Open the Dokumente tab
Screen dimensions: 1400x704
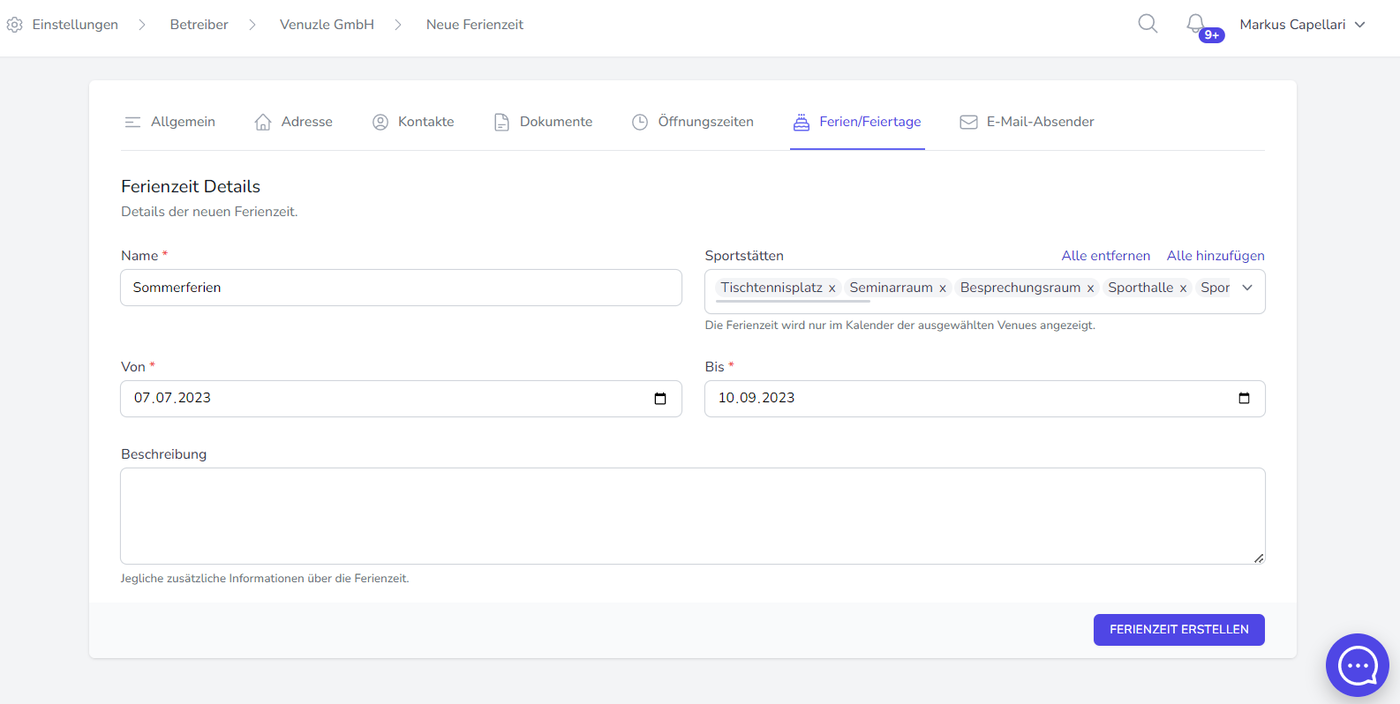(543, 122)
